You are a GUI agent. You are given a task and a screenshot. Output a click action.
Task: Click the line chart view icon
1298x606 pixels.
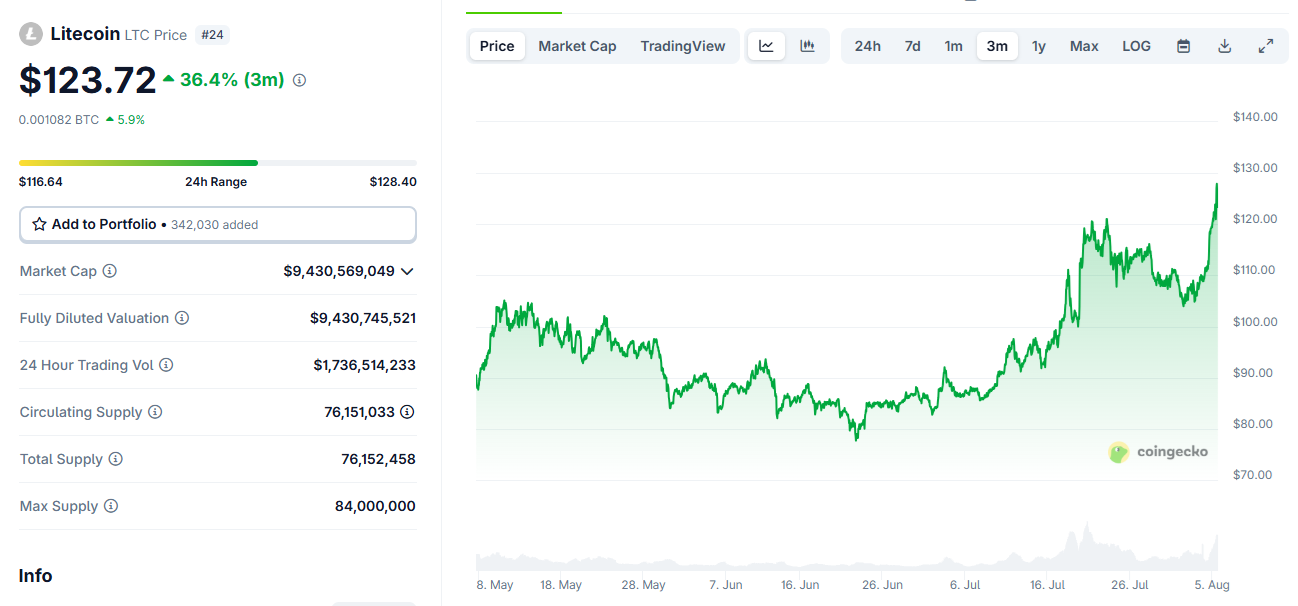[767, 46]
